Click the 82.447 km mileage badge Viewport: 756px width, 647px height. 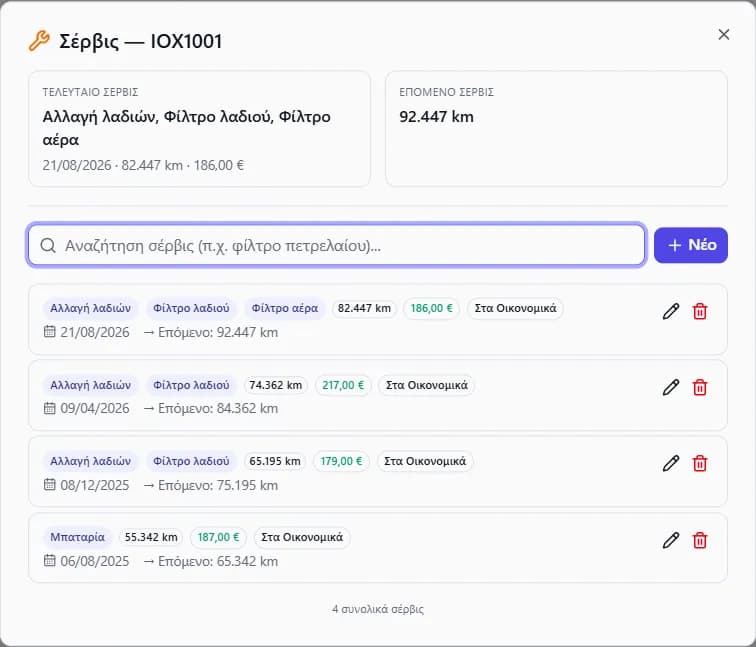(x=364, y=309)
